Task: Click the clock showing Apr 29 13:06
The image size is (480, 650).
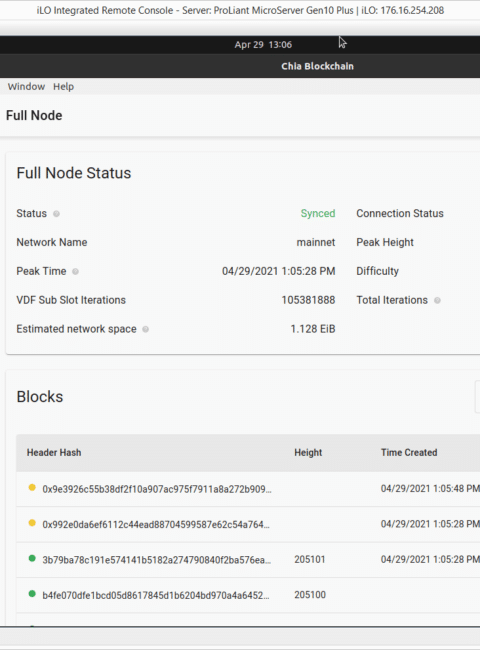Action: [x=263, y=45]
